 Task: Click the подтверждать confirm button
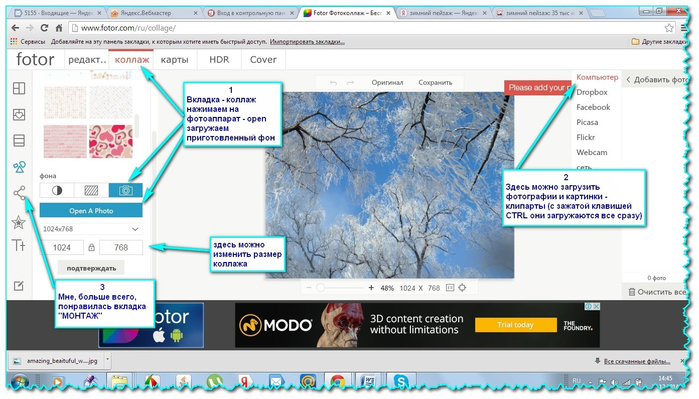[x=91, y=268]
